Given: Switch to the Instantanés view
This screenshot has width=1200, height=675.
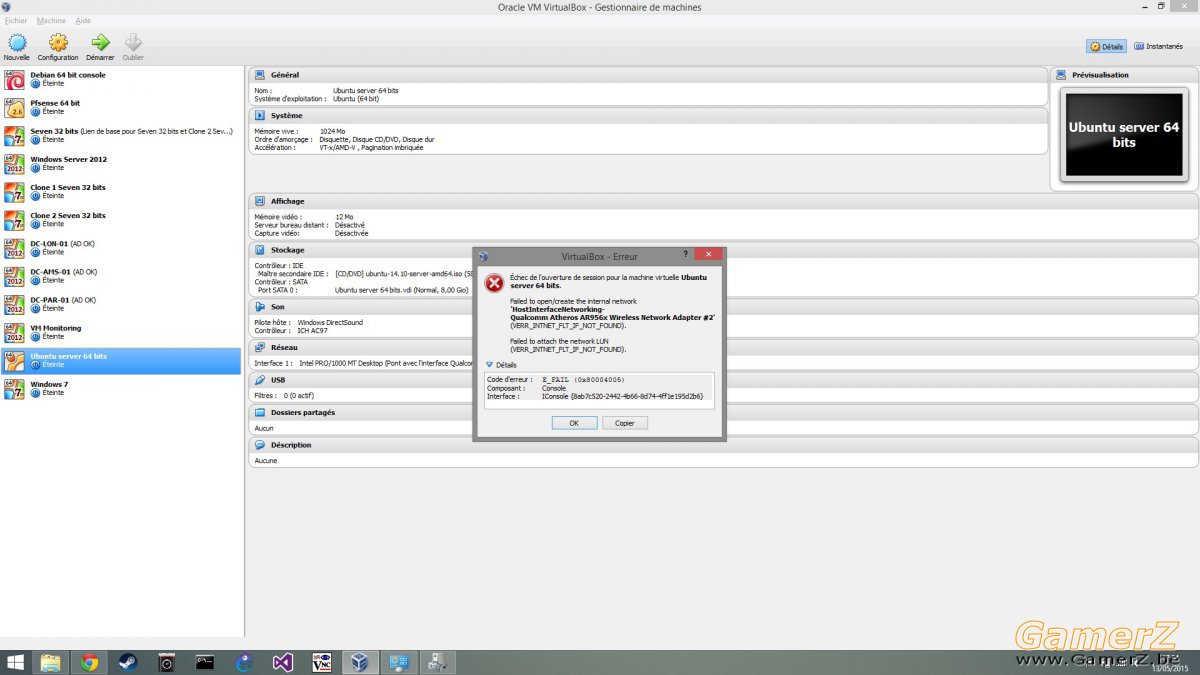Looking at the screenshot, I should [1157, 46].
